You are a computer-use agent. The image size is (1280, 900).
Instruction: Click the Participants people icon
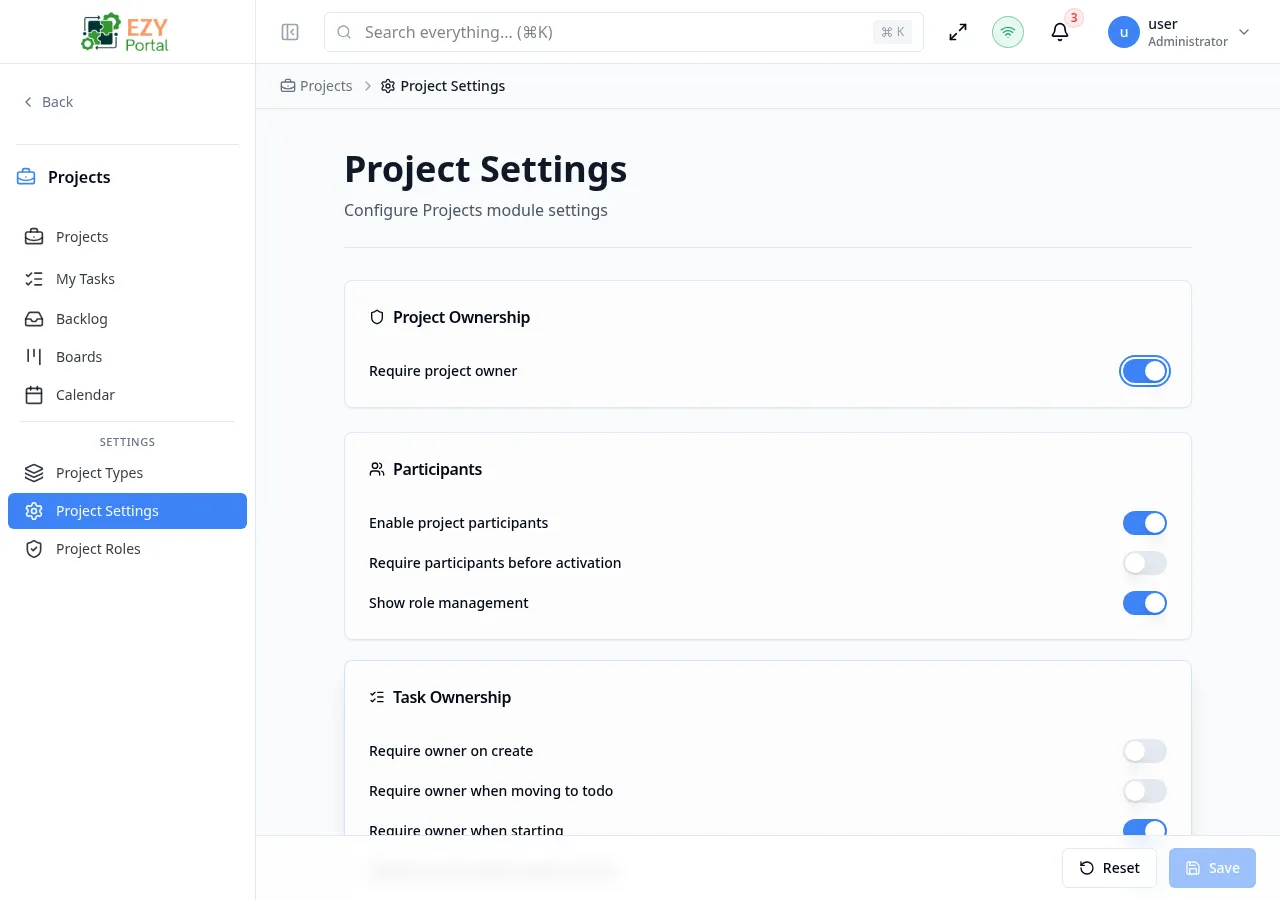(377, 469)
